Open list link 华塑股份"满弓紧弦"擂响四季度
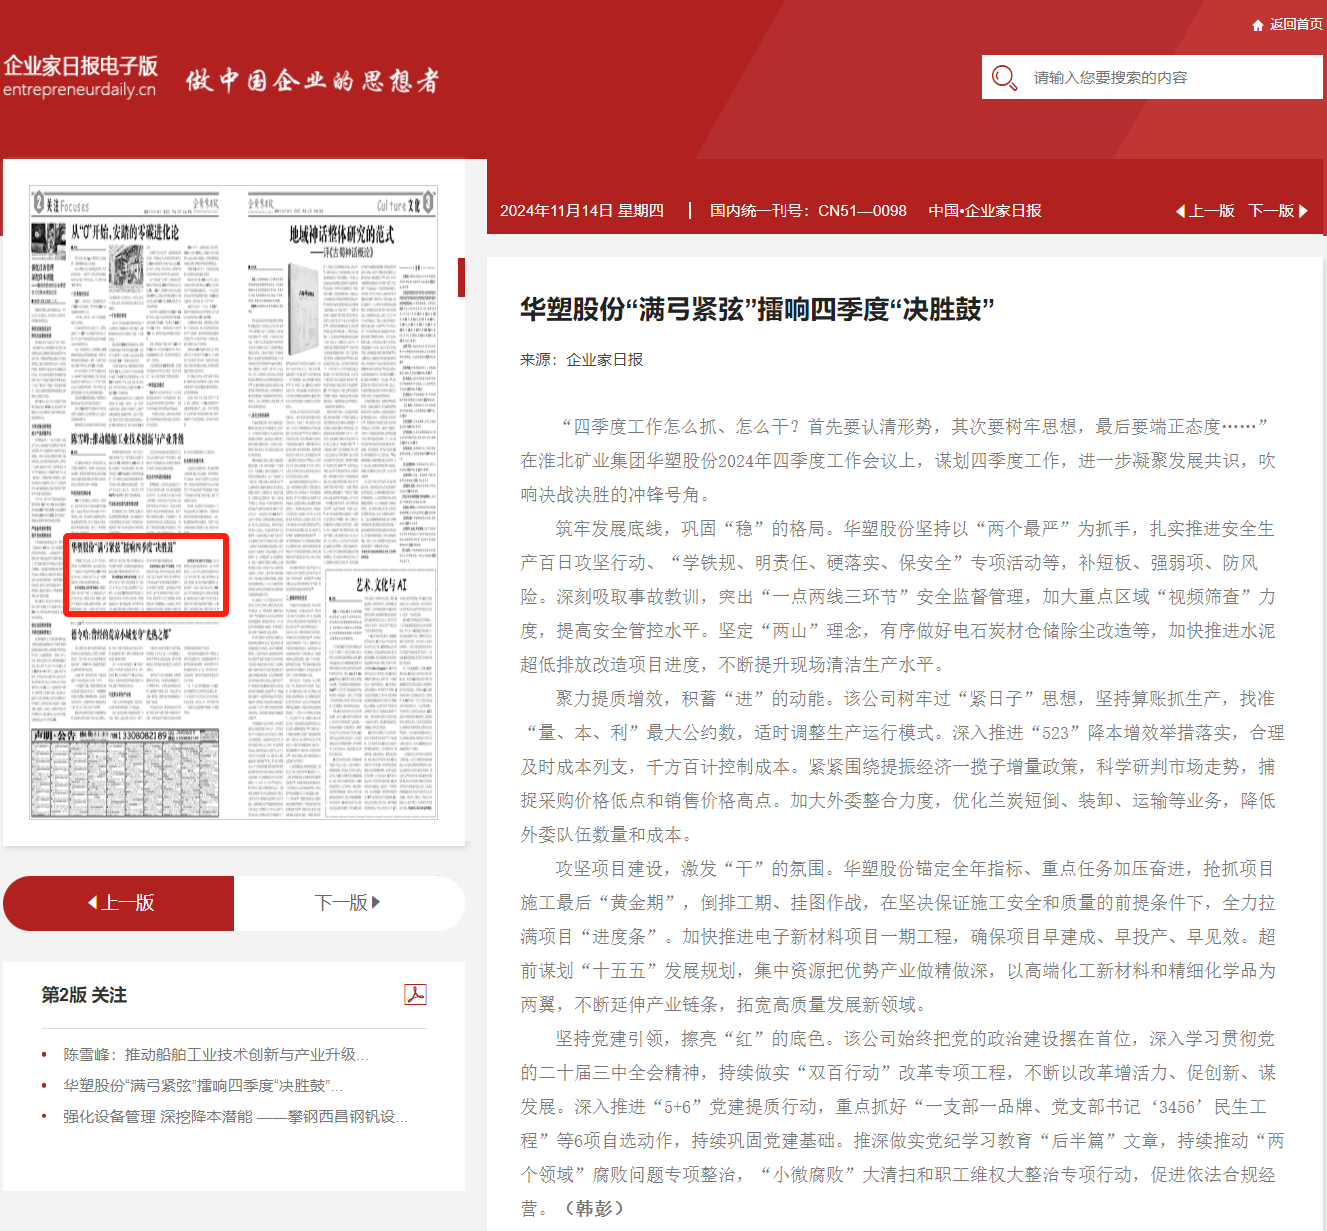This screenshot has width=1327, height=1231. [x=202, y=1085]
